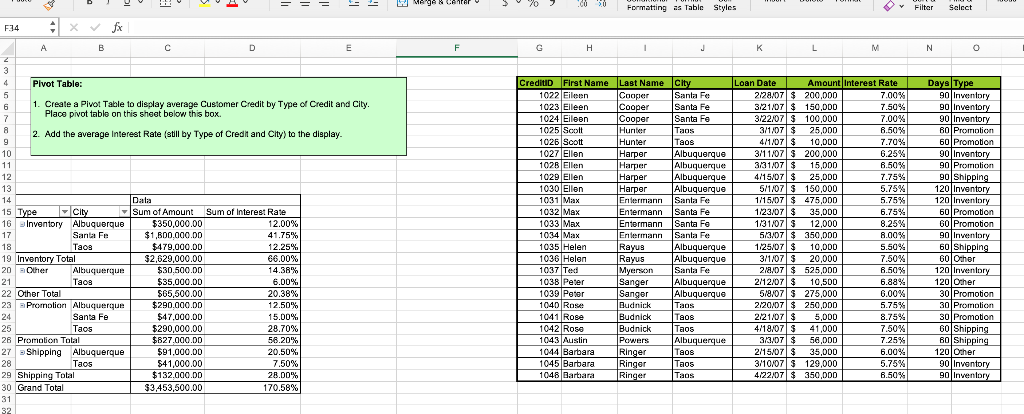Select the $3,453,500.00 grand total cell
The width and height of the screenshot is (1024, 414).
pyautogui.click(x=167, y=387)
